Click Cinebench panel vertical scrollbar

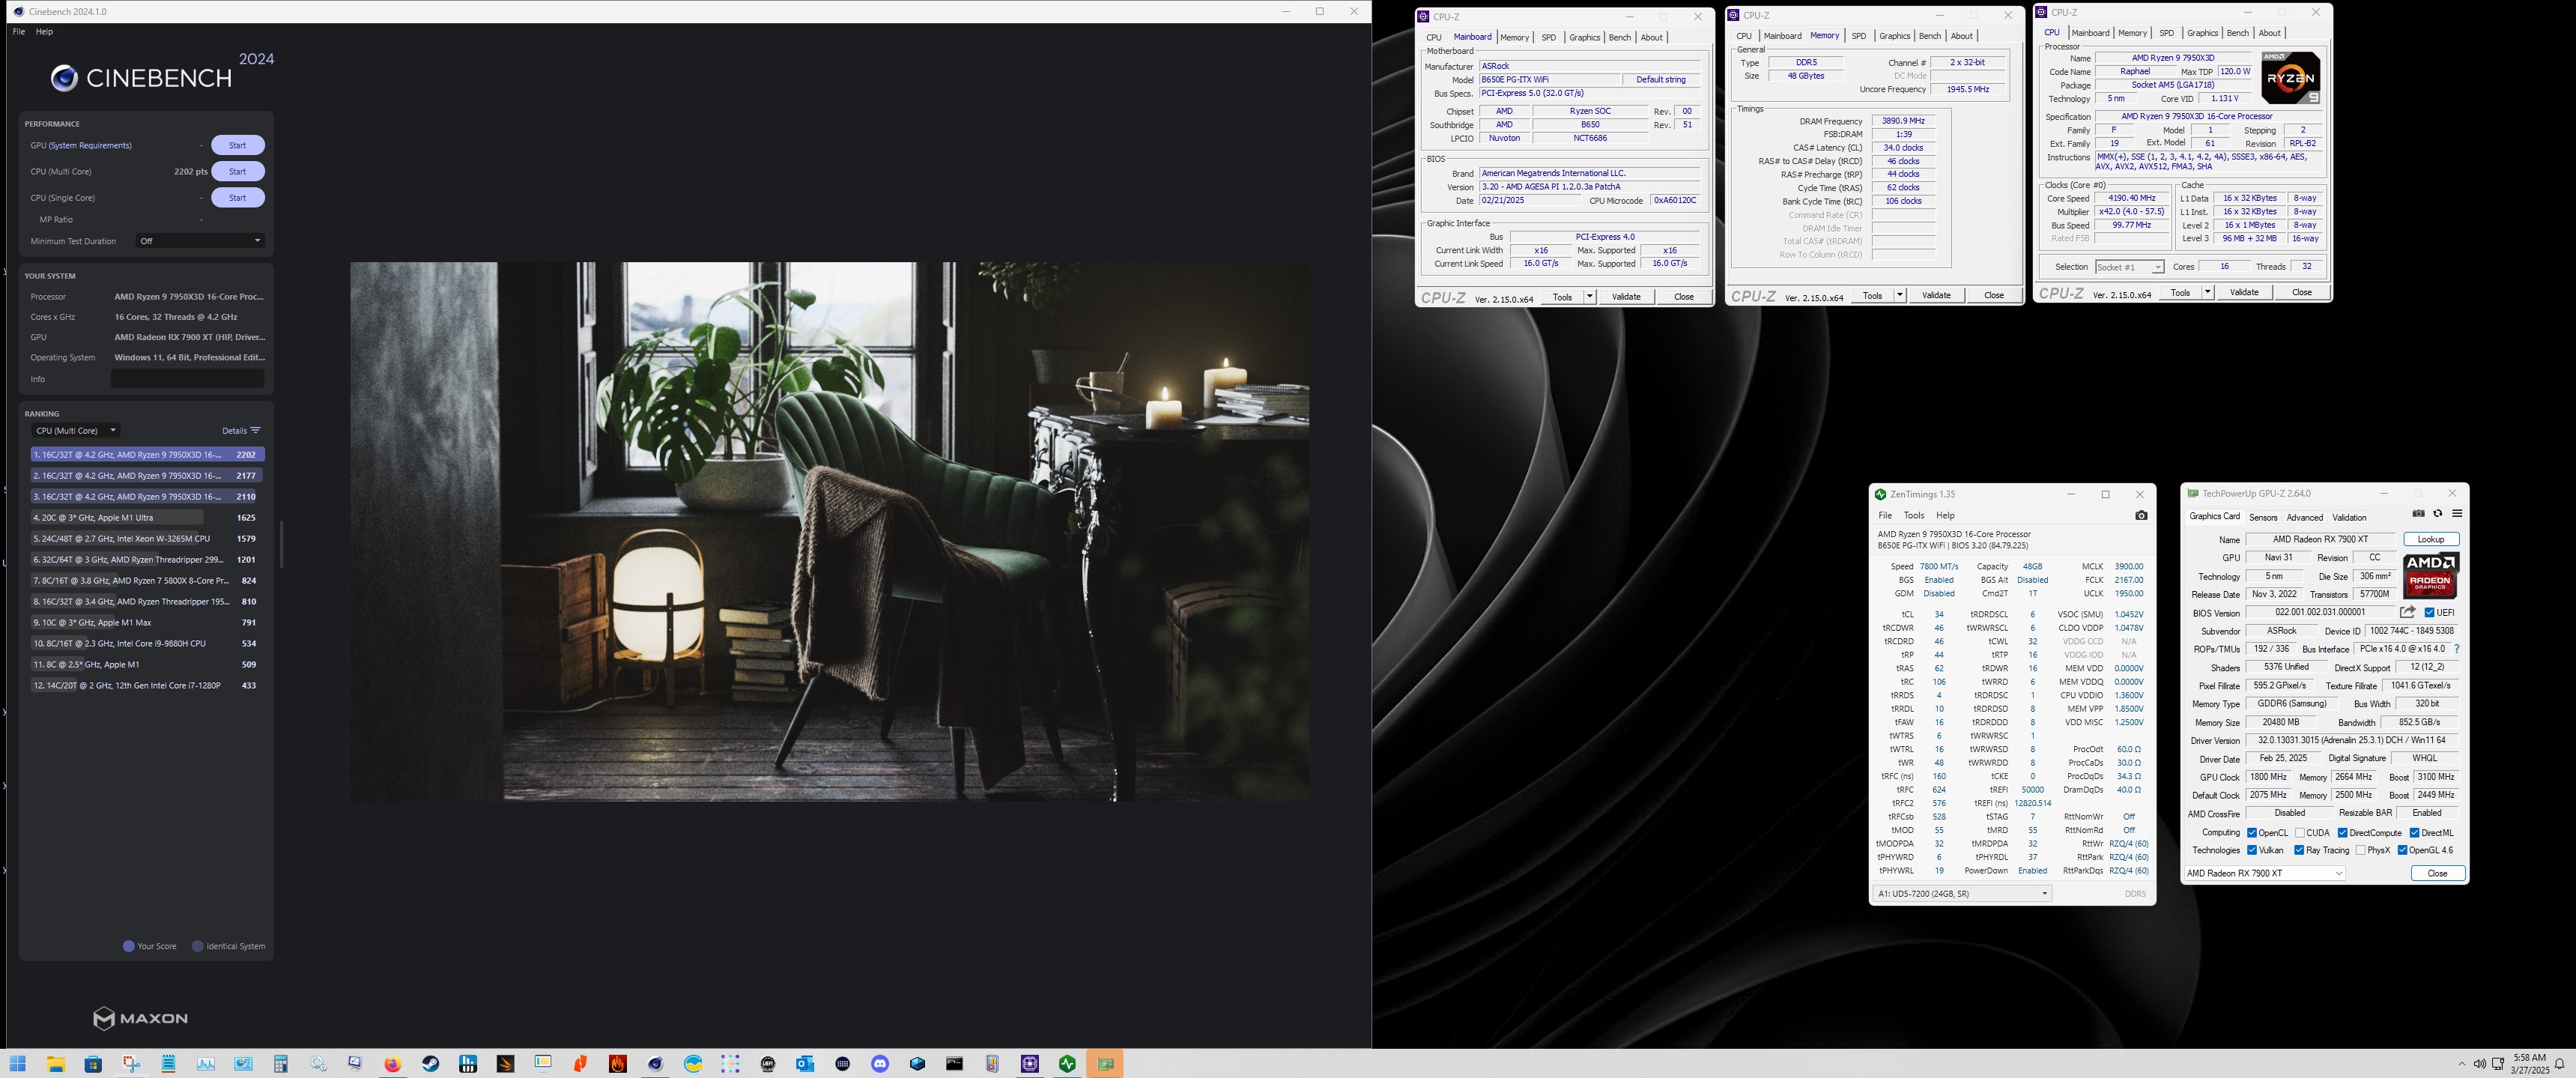(281, 545)
